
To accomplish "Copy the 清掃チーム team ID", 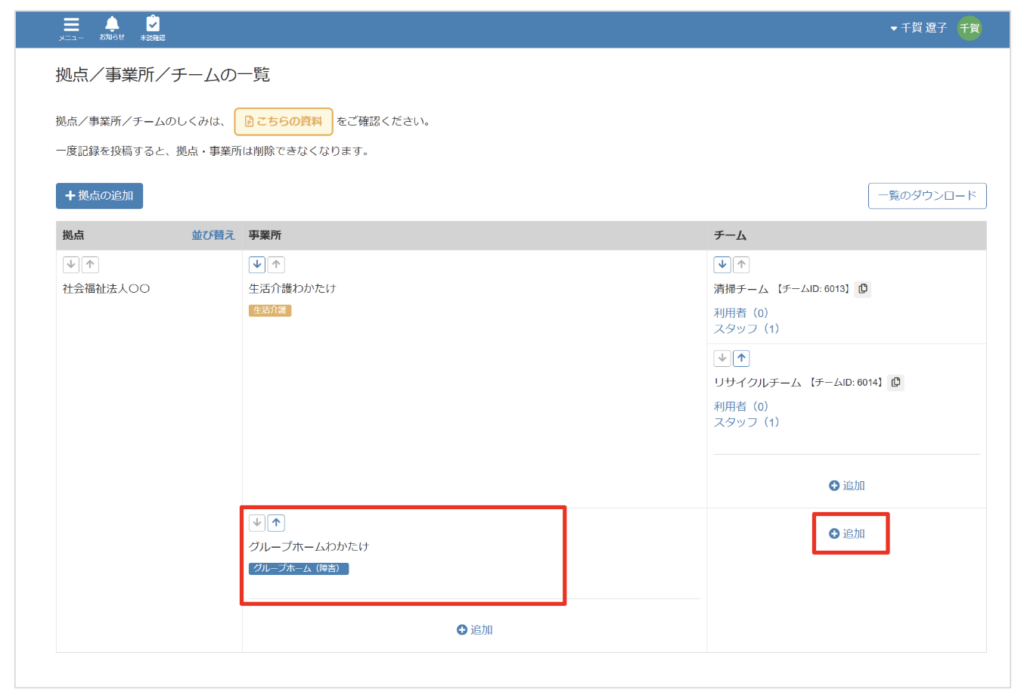I will click(863, 289).
